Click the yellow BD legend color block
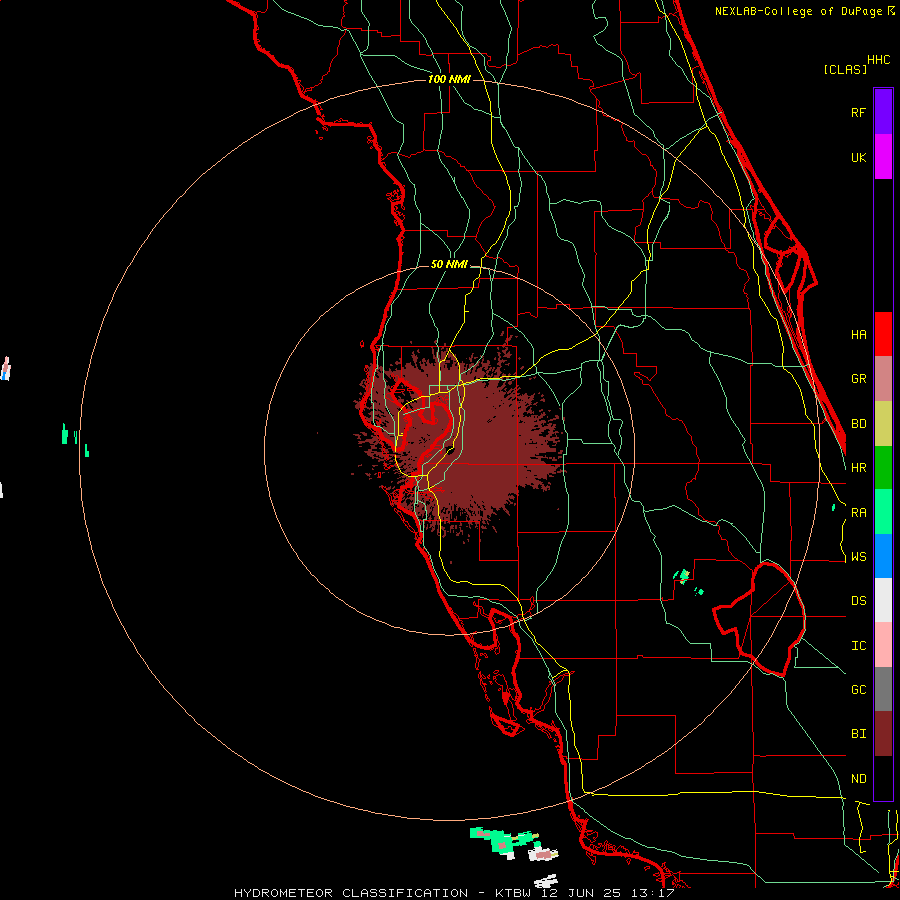Screen dimensions: 900x900 [x=883, y=423]
